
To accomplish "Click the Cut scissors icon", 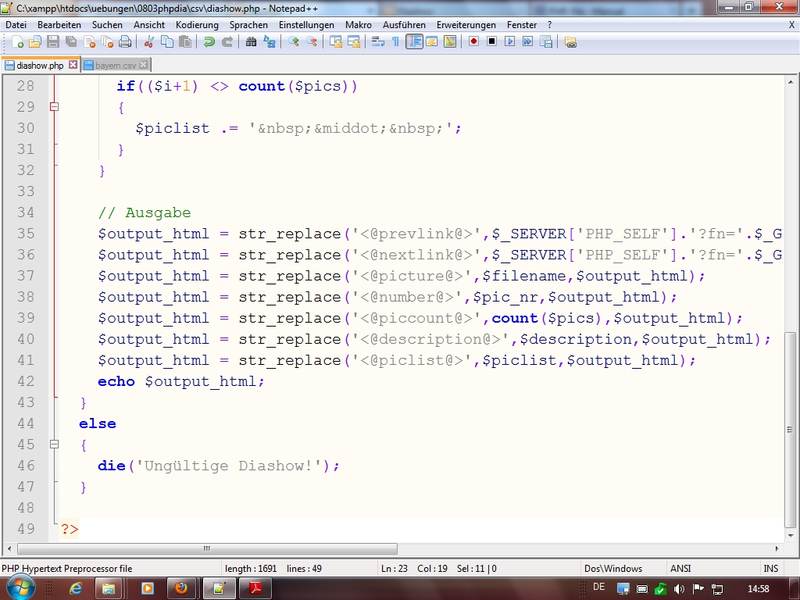I will click(149, 42).
